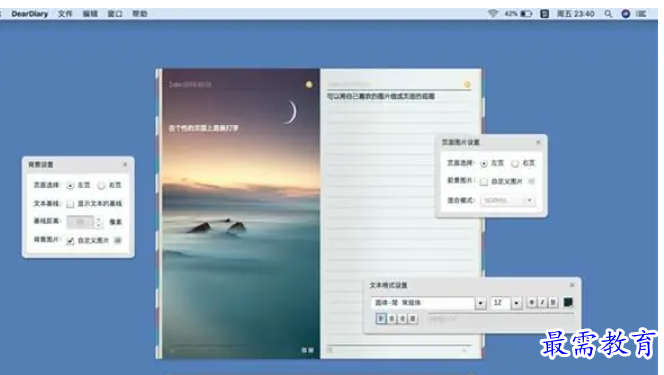Viewport: 664px width, 375px height.
Task: Select 左页 radio in 页面图片设置 panel
Action: coord(484,163)
